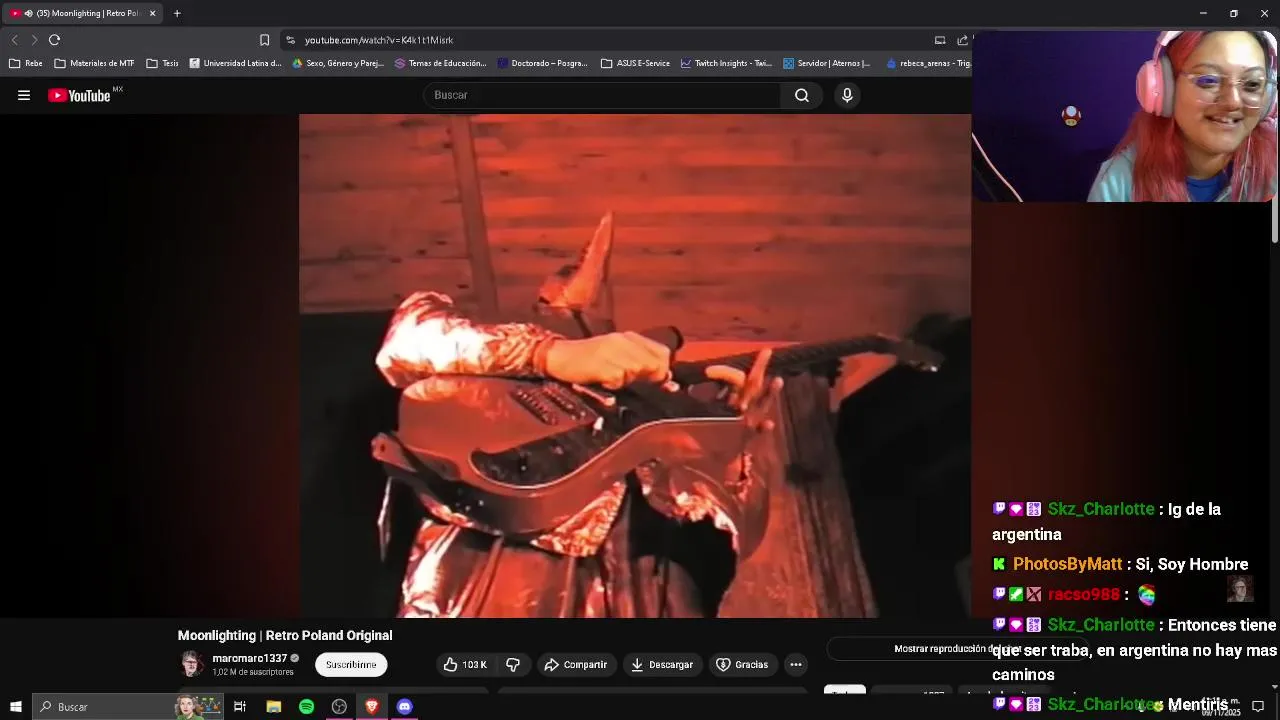Click PhotosByMatt username in chat overlay

click(x=1068, y=565)
